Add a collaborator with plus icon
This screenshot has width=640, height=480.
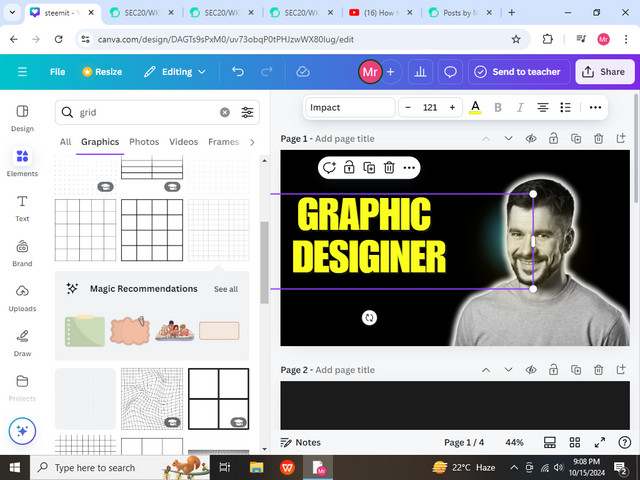[391, 72]
